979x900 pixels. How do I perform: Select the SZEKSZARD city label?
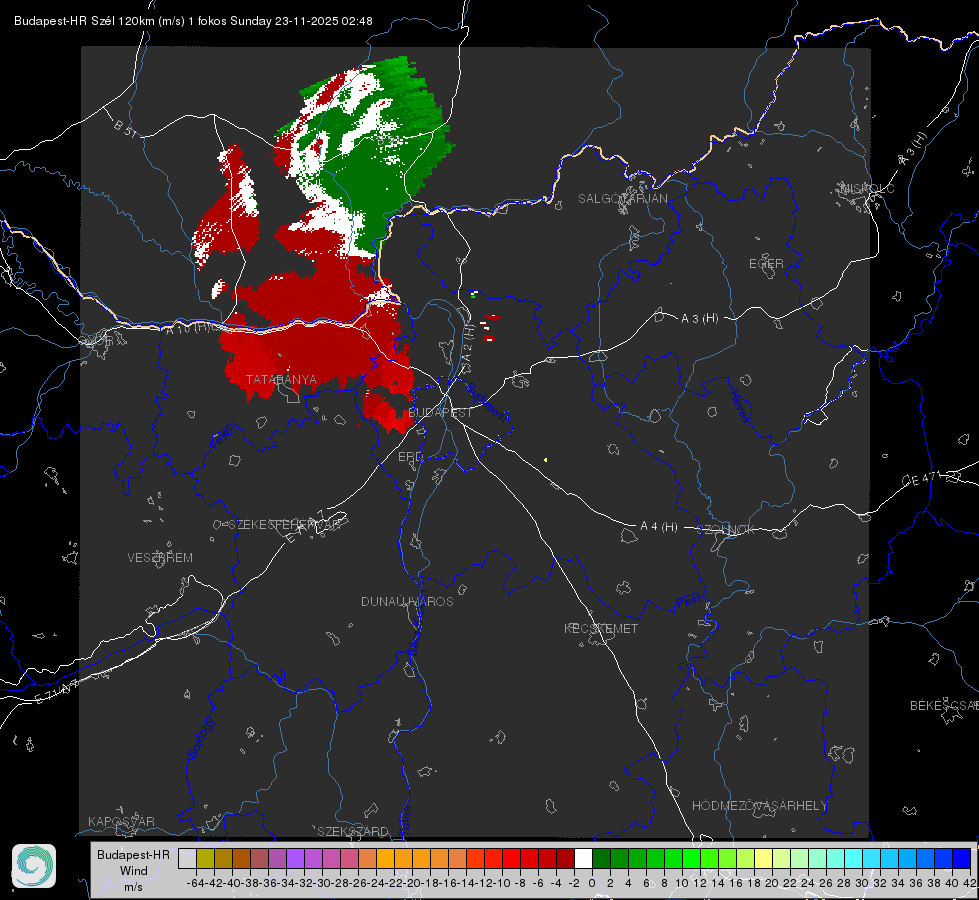(353, 831)
